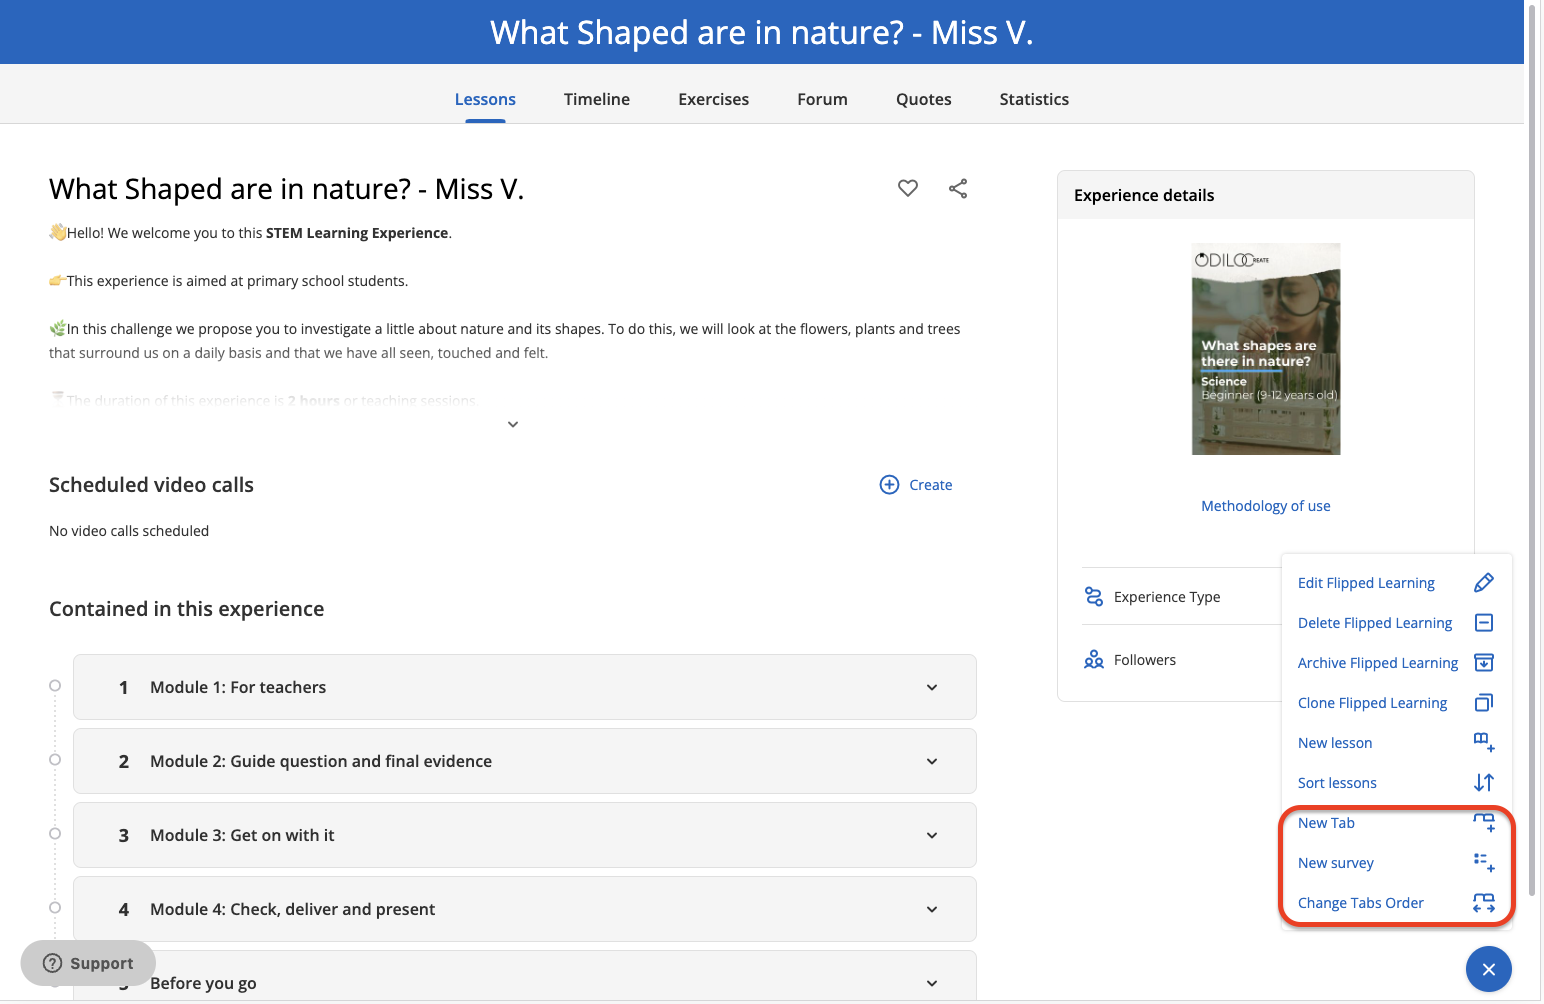The width and height of the screenshot is (1544, 1004).
Task: Click the heart favorite icon
Action: pyautogui.click(x=908, y=188)
